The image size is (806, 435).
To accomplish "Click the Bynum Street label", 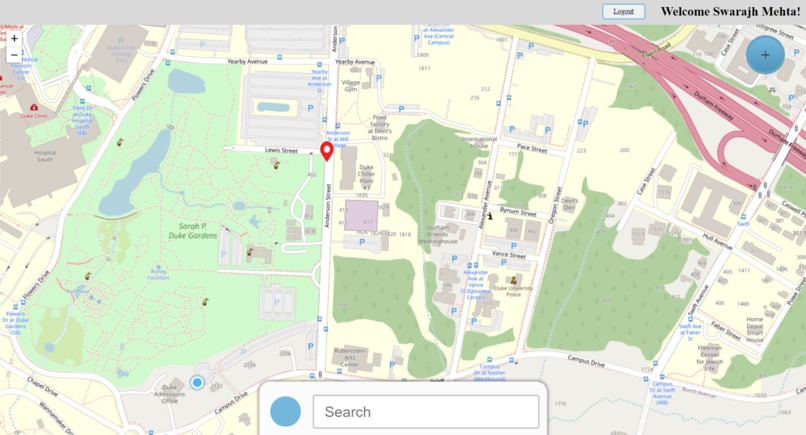I will (x=518, y=211).
